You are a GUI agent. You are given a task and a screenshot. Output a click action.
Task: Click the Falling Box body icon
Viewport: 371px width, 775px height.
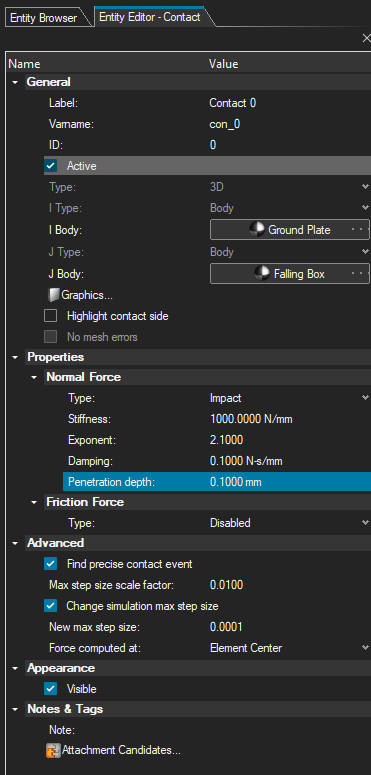pos(262,273)
